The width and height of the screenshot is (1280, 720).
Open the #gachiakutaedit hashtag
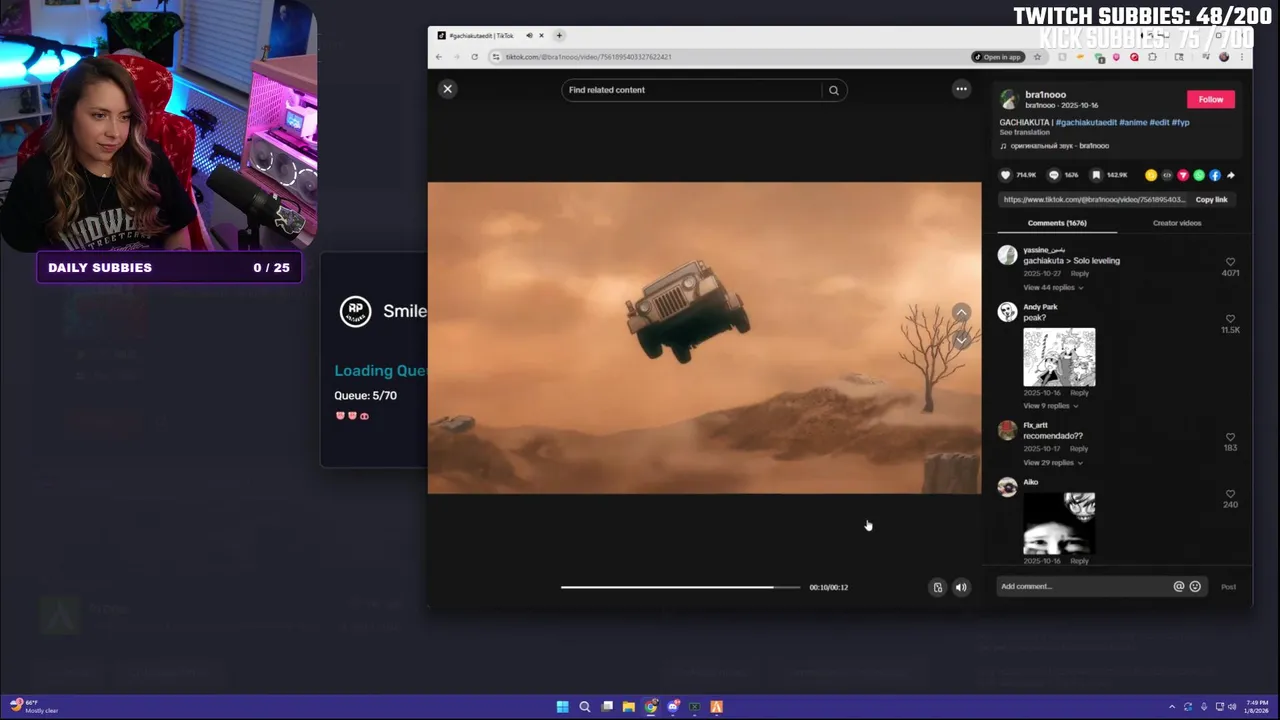tap(1086, 123)
